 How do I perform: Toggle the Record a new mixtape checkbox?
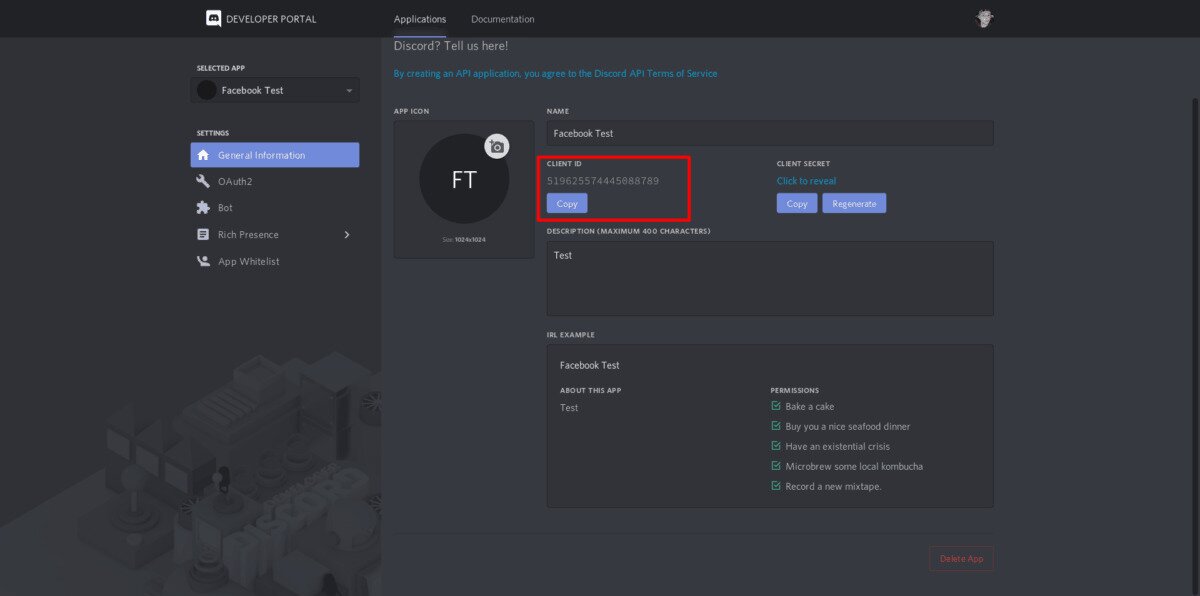[776, 486]
